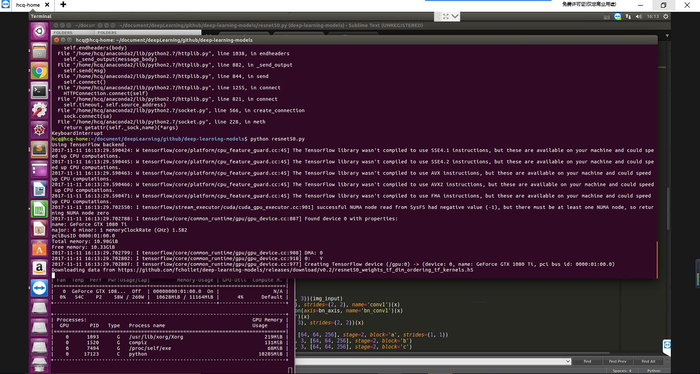The height and width of the screenshot is (374, 700).
Task: Click the Python syntax label in Sublime status bar
Action: click(x=653, y=370)
